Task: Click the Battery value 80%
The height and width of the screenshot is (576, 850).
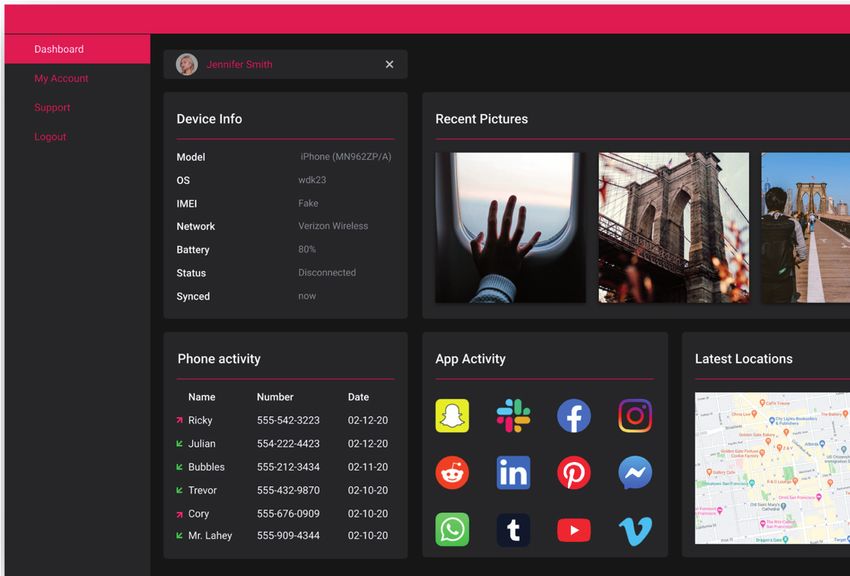Action: point(307,249)
